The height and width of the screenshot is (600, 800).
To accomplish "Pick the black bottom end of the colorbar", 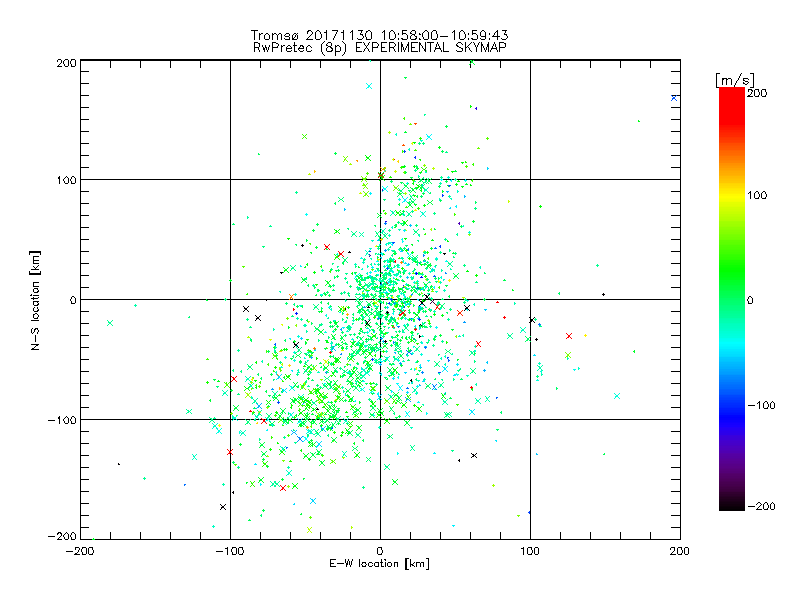I will [732, 503].
